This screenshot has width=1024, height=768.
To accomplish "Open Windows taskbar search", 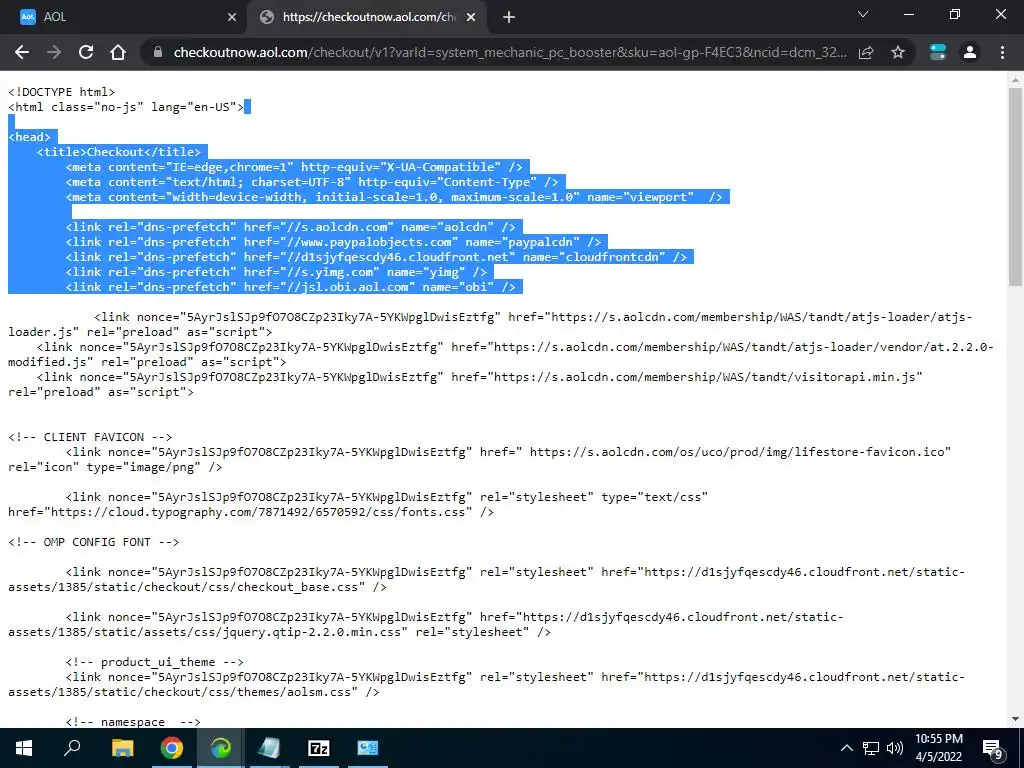I will [x=72, y=748].
